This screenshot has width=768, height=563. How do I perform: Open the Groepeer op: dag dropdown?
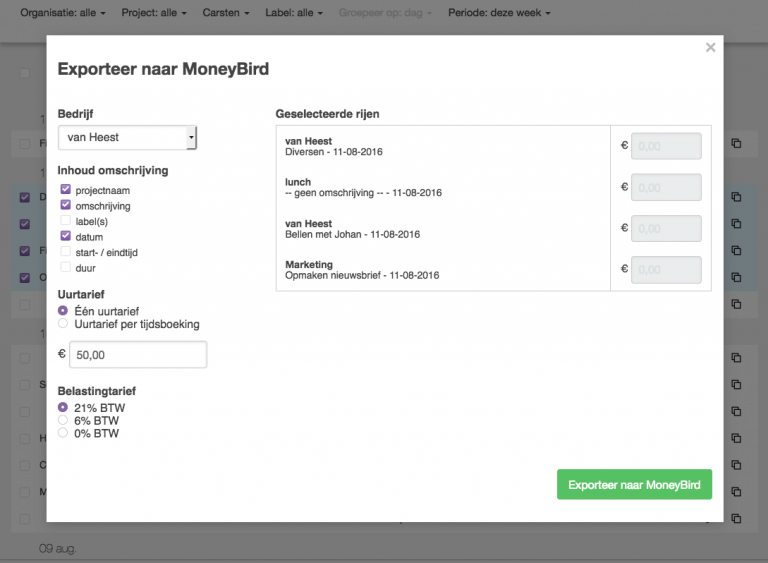point(385,13)
